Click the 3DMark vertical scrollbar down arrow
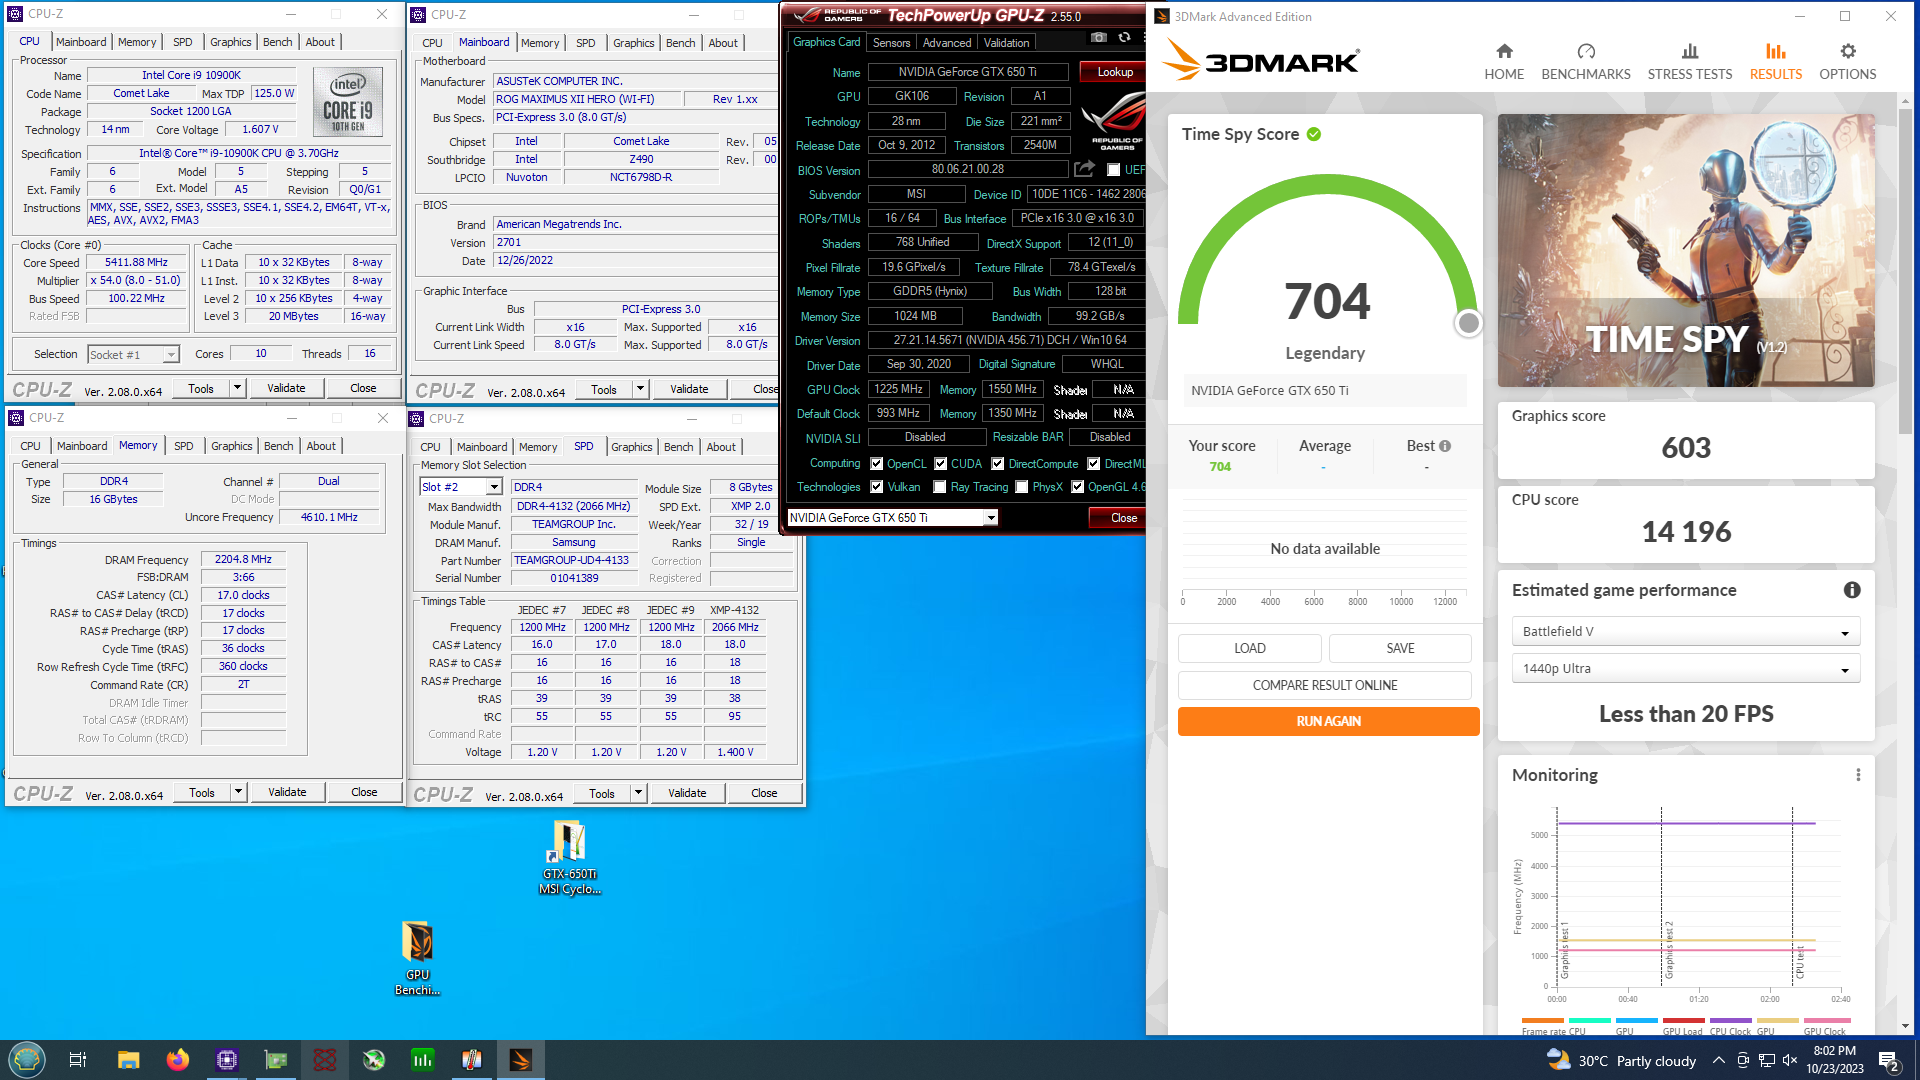The image size is (1920, 1080). coord(1904,1026)
